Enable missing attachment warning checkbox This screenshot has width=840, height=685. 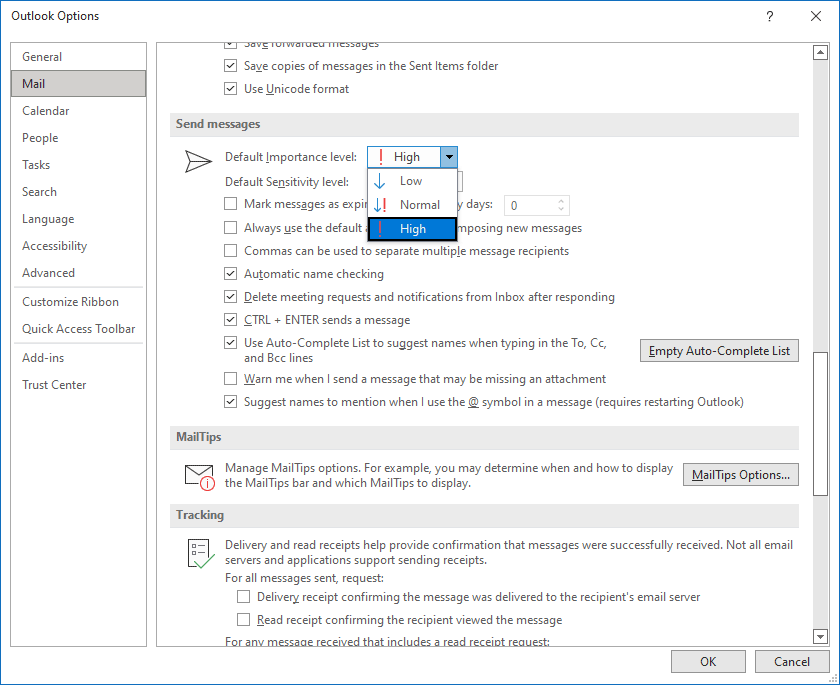coord(231,379)
